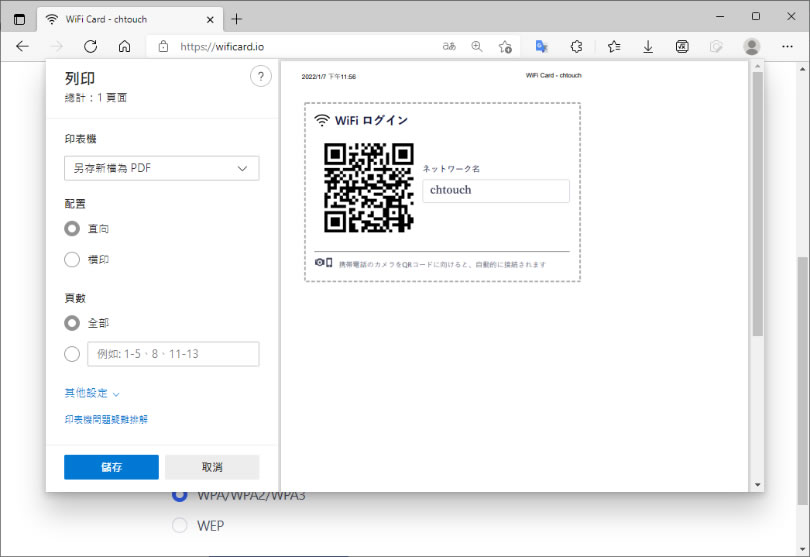Open the zoom magnifier icon in address bar

(477, 47)
